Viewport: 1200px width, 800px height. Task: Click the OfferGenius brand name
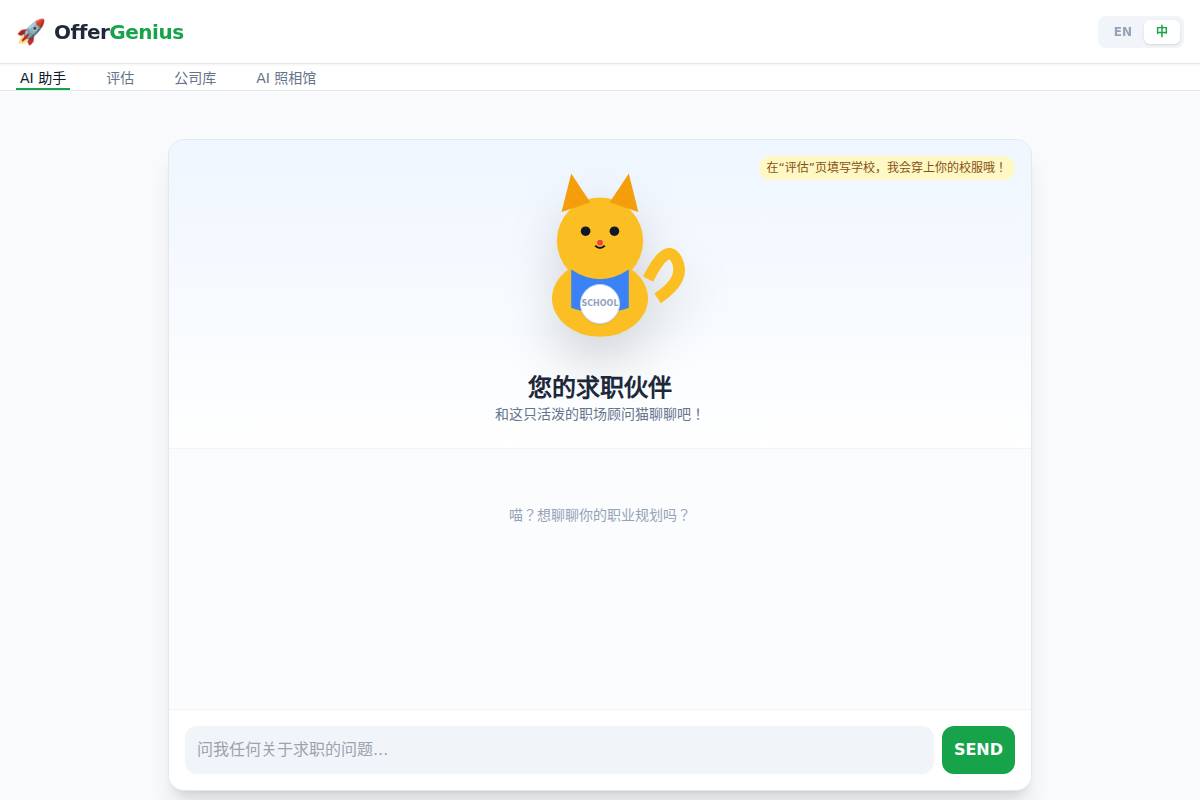118,32
